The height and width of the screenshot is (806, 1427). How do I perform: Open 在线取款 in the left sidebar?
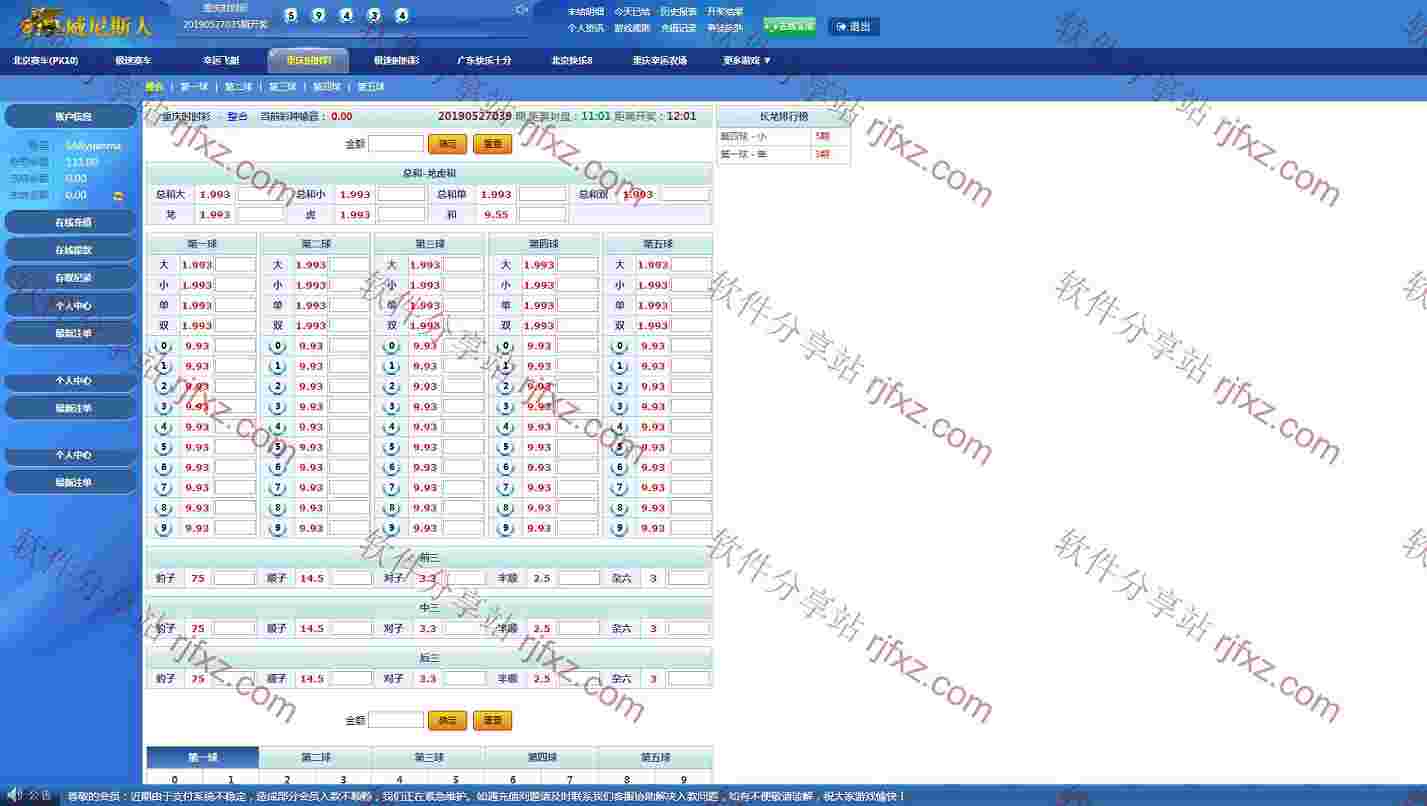(x=71, y=250)
